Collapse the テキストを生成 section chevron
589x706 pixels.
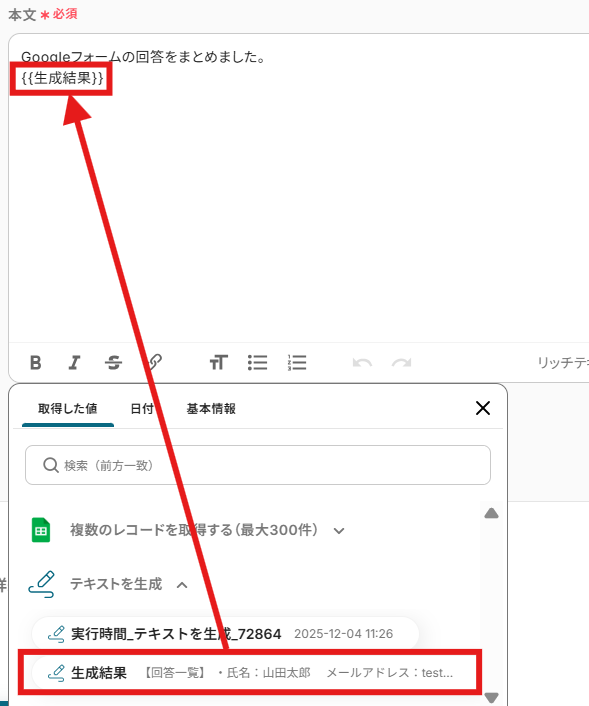coord(182,585)
